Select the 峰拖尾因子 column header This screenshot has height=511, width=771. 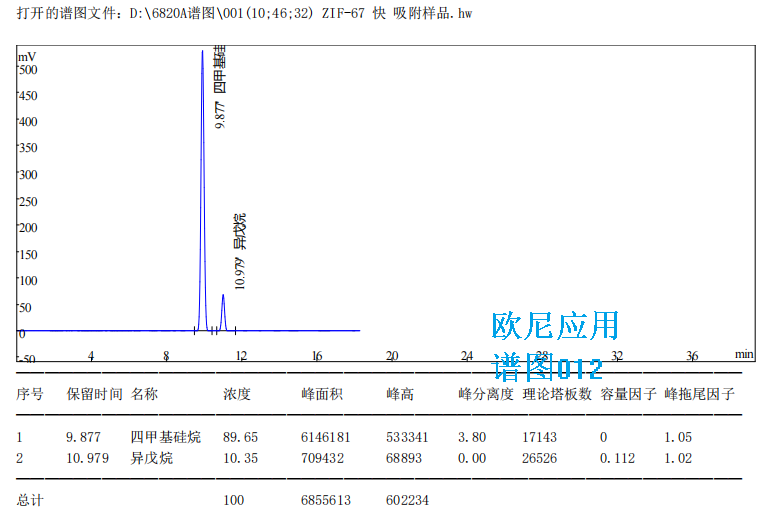[x=698, y=394]
